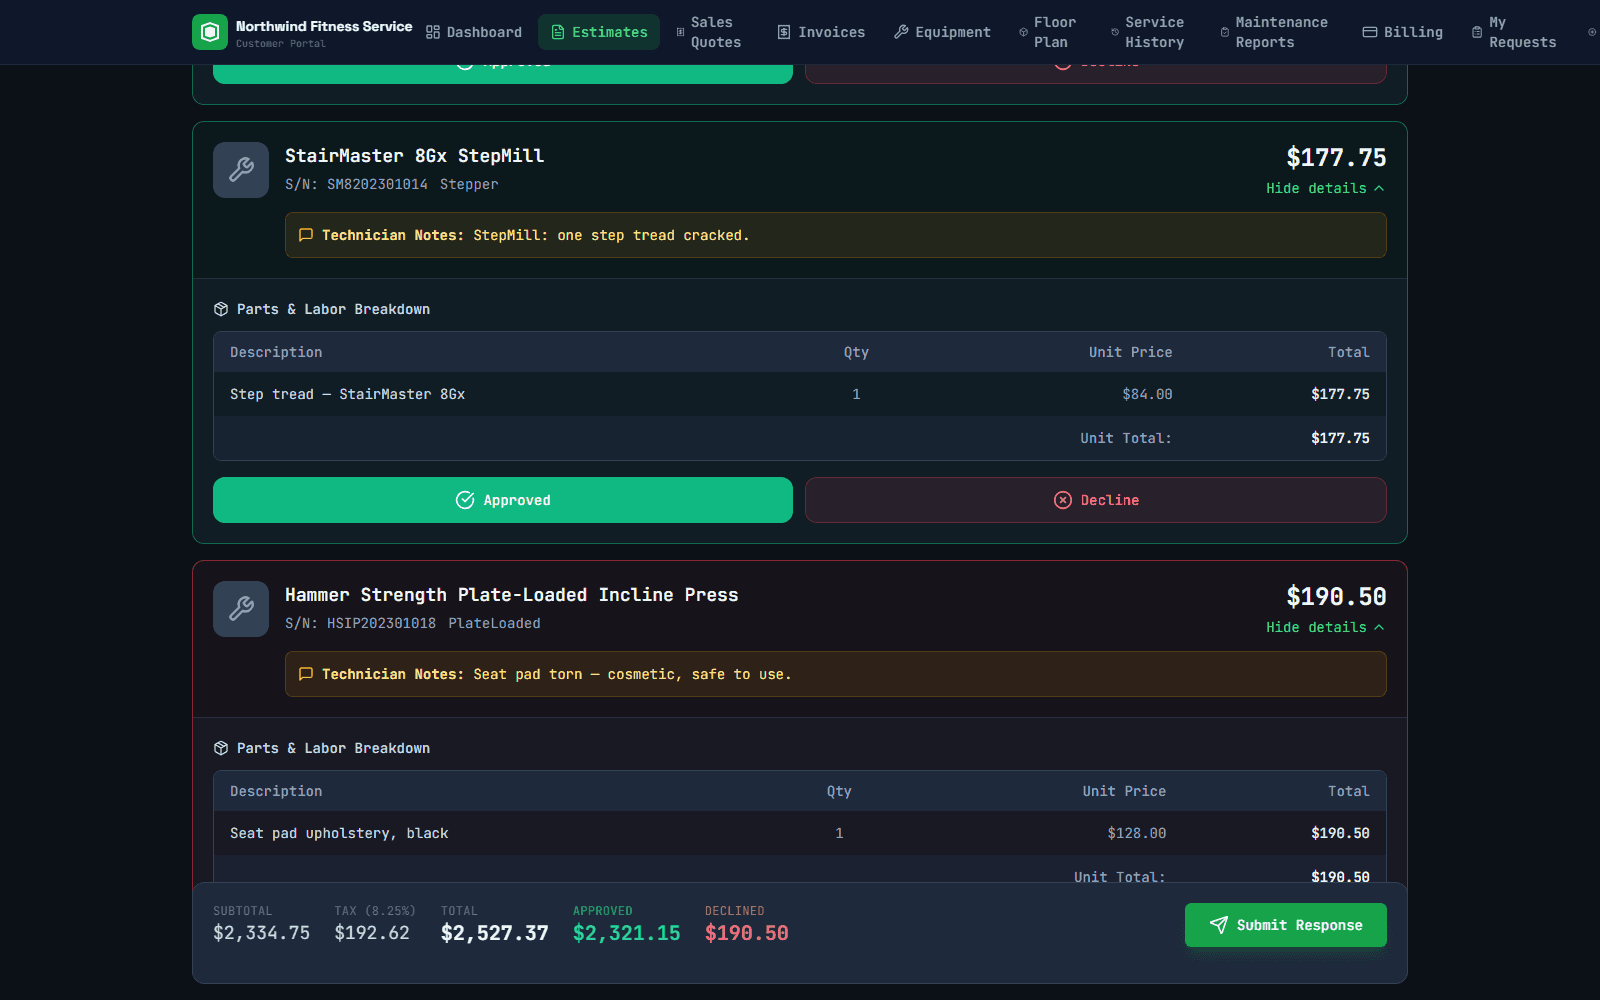Click the subtotal $2,334.75
Screen dimensions: 1600x1000
click(262, 933)
